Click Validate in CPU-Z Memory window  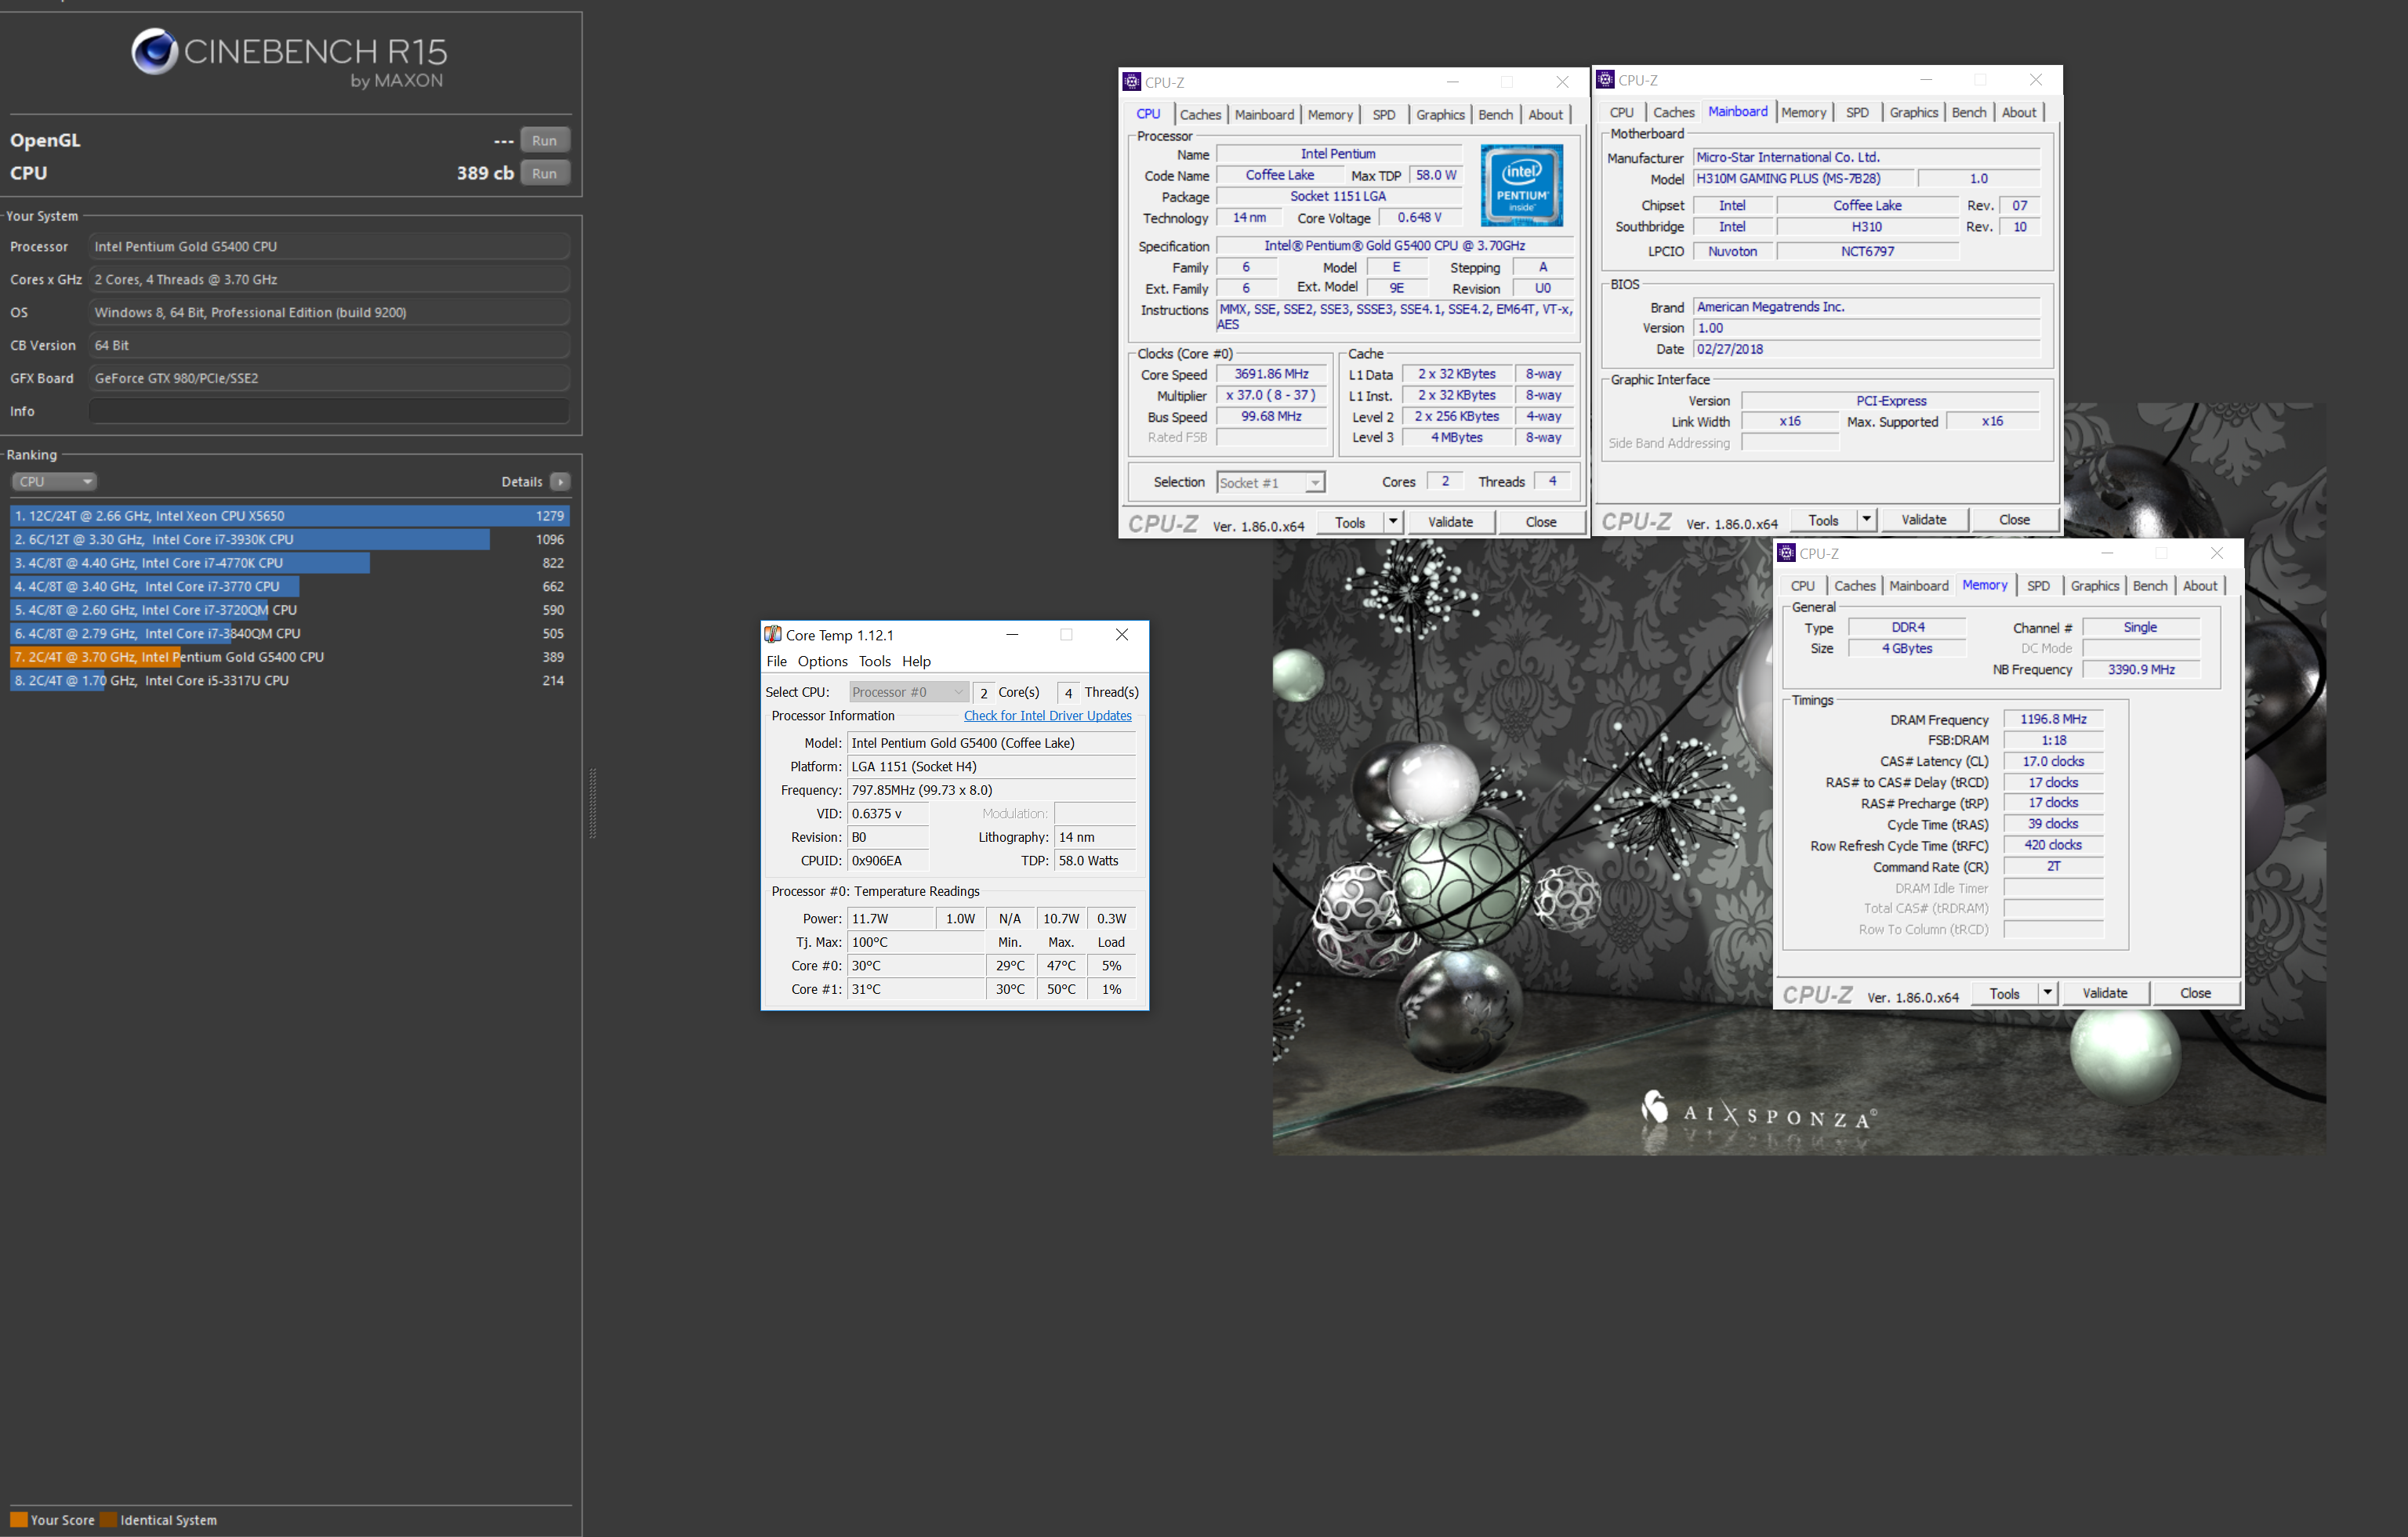(x=2105, y=993)
